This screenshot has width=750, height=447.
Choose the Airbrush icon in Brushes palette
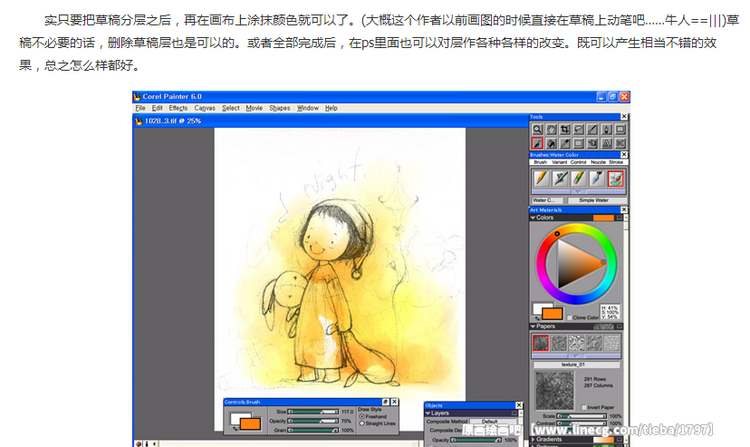pos(561,179)
